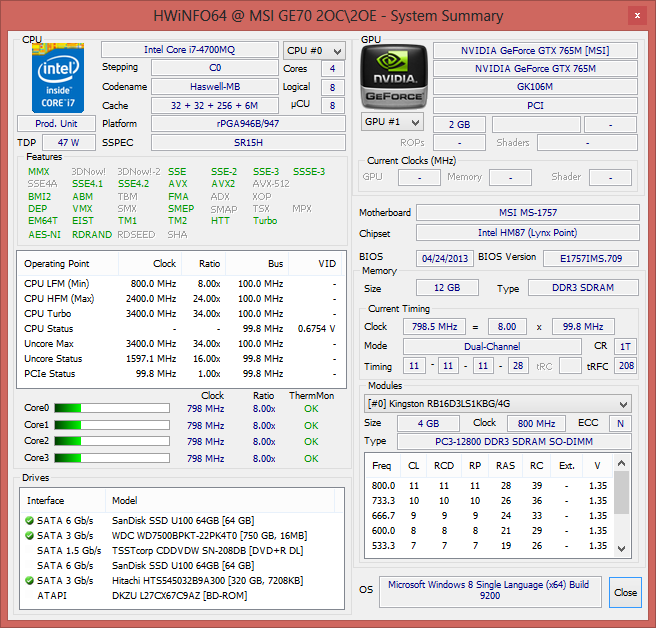Viewport: 656px width, 628px height.
Task: Click the E1757IMS.709 BIOS version field
Action: pyautogui.click(x=591, y=259)
